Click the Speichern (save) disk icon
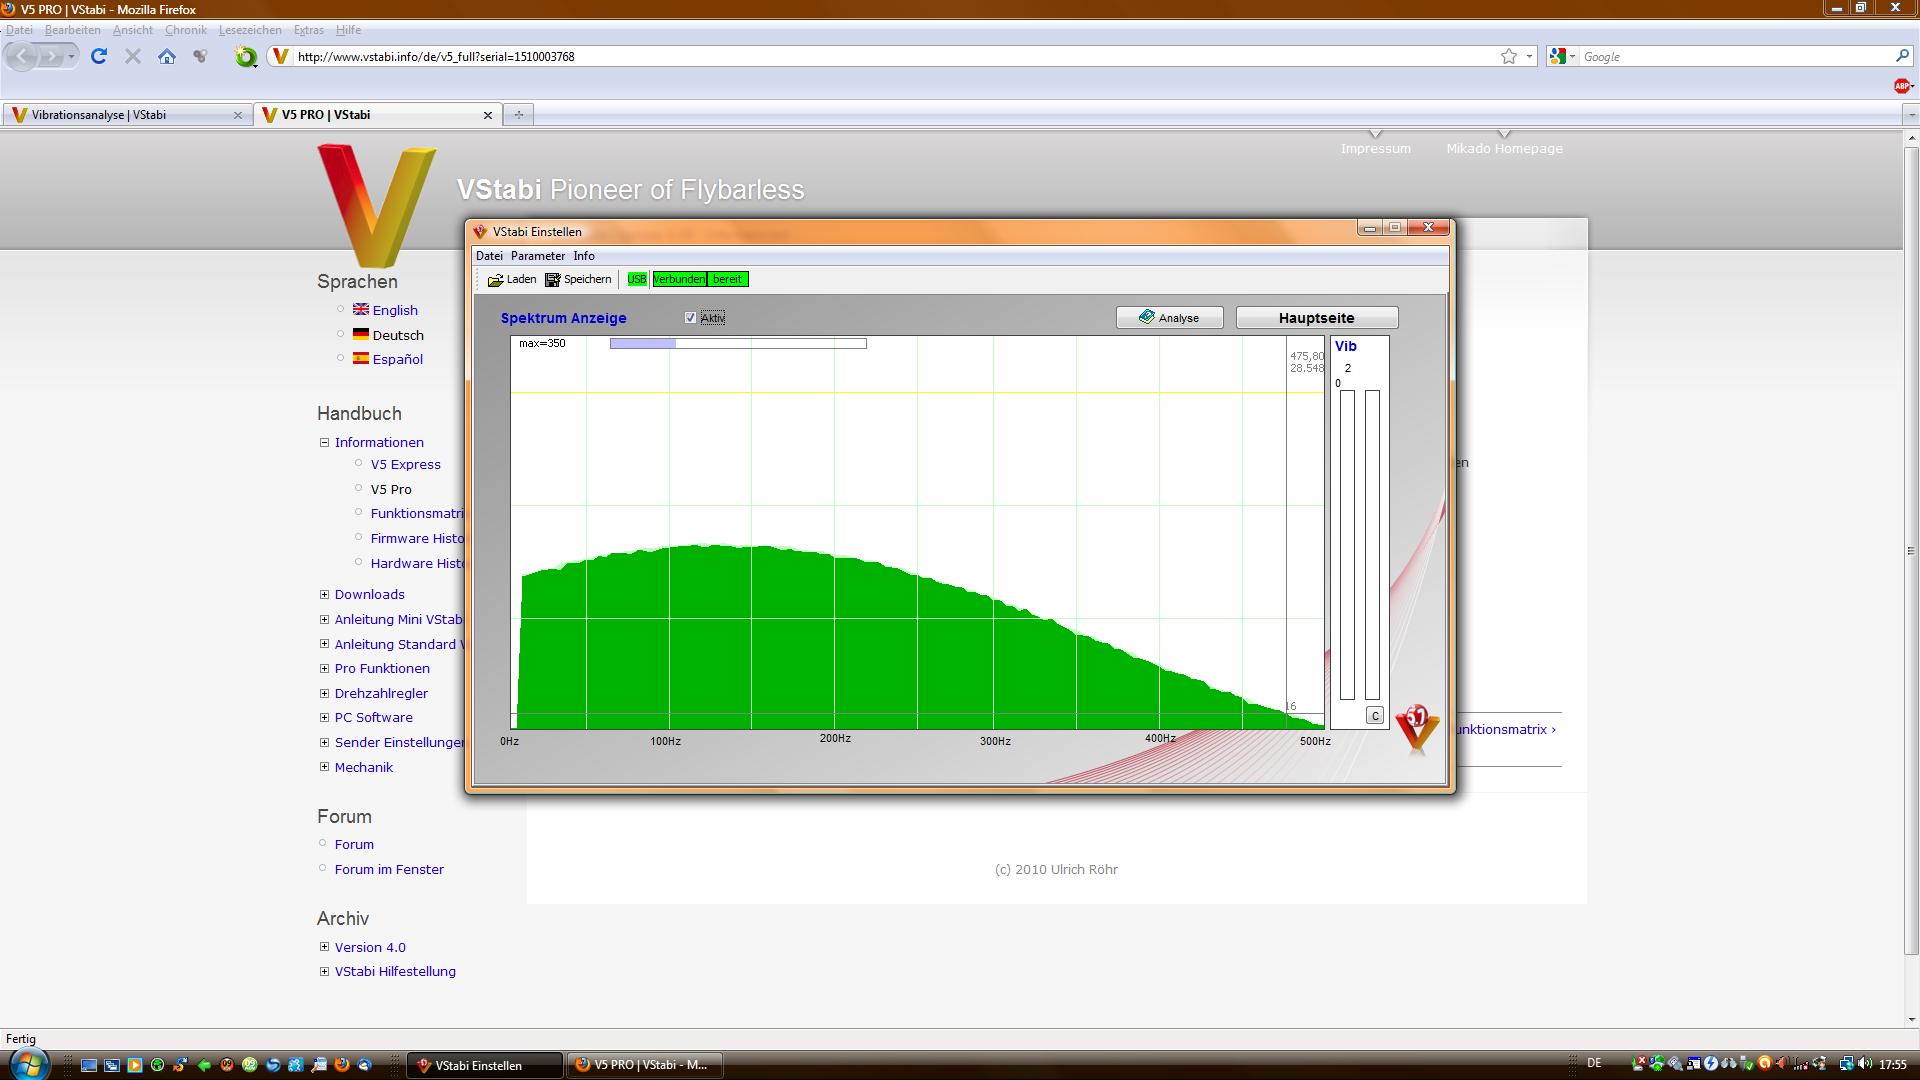The height and width of the screenshot is (1080, 1920). point(552,280)
